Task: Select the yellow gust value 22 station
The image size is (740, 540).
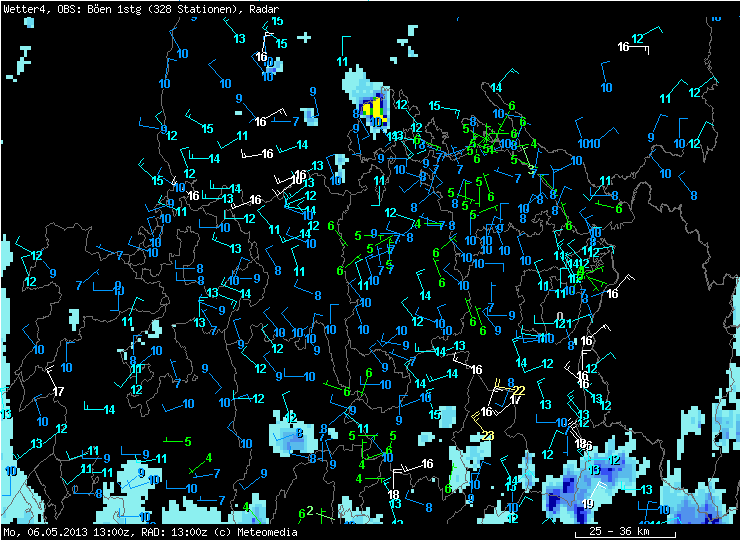Action: click(x=519, y=390)
